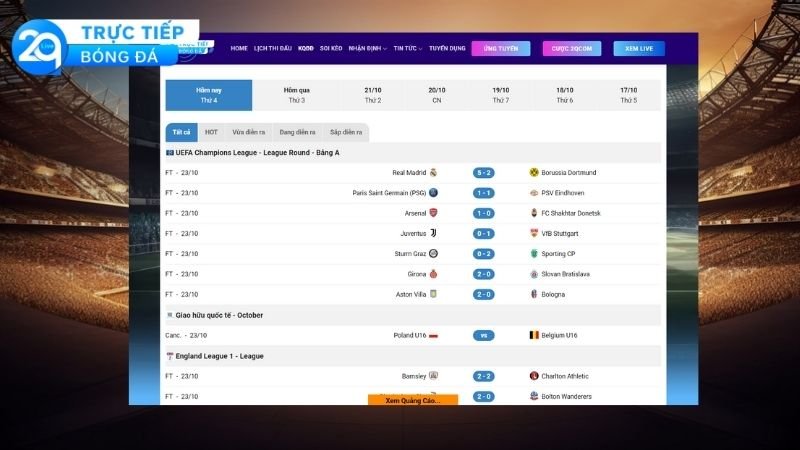Click the VfB Stuttgart crest icon
Image resolution: width=800 pixels, height=450 pixels.
(x=534, y=233)
